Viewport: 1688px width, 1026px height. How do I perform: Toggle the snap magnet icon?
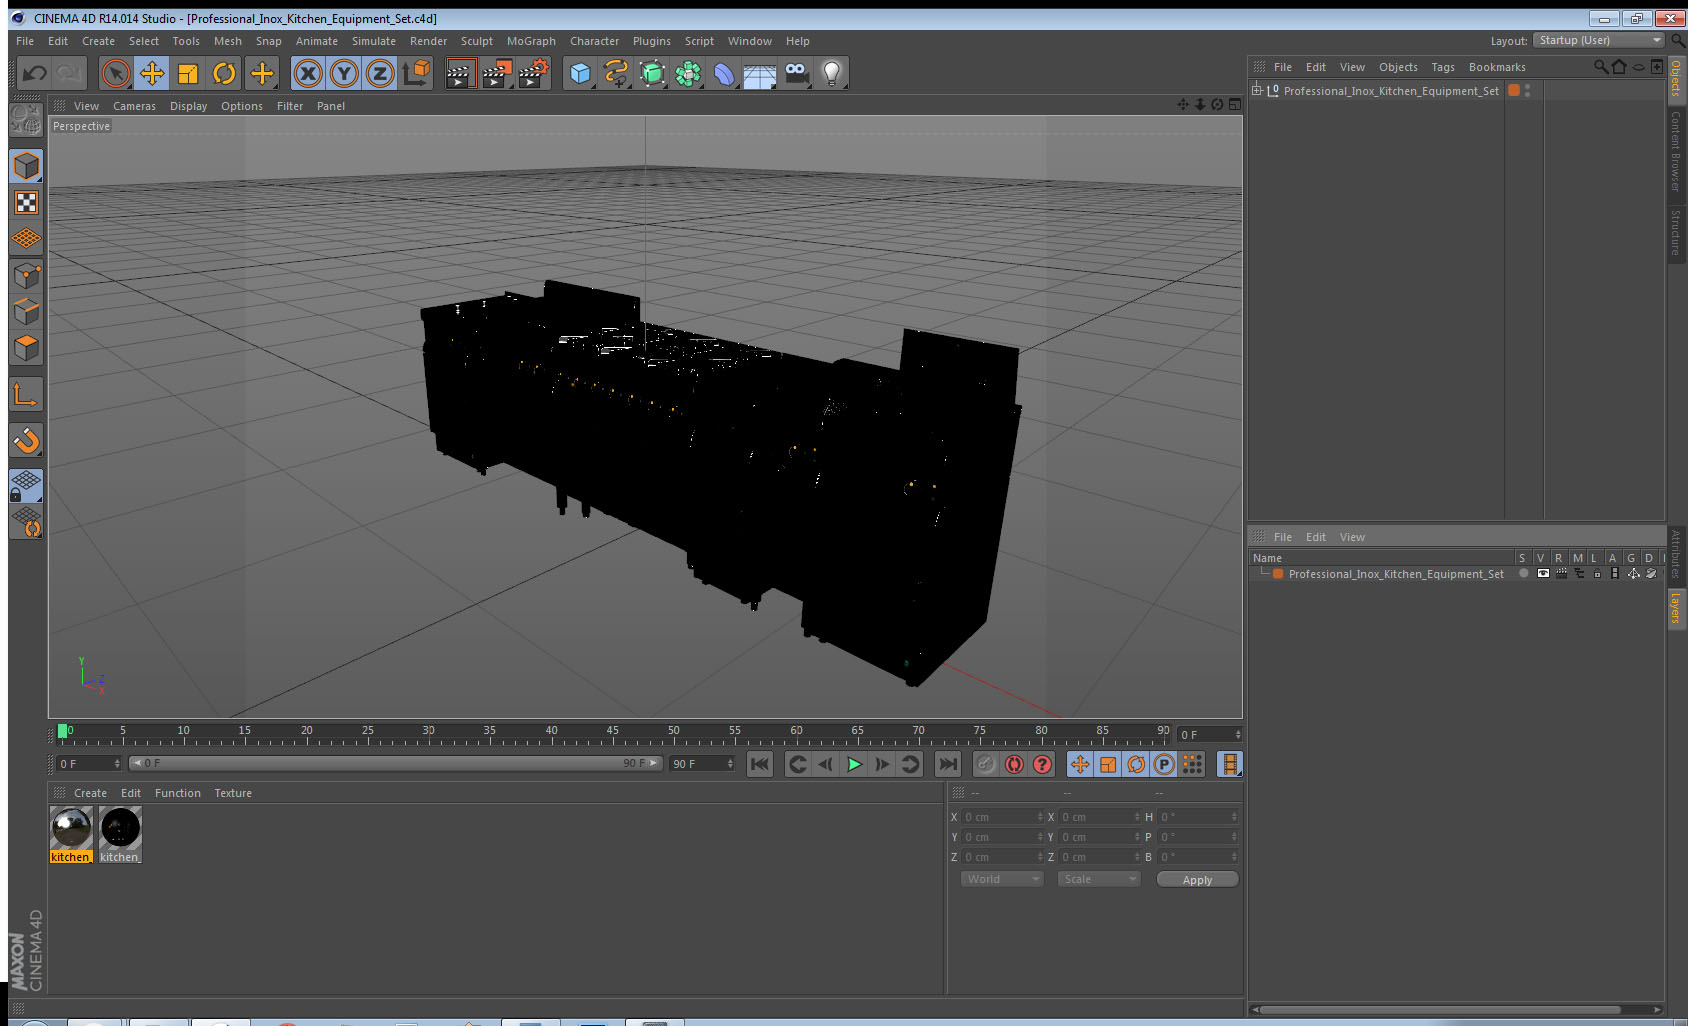pyautogui.click(x=26, y=440)
